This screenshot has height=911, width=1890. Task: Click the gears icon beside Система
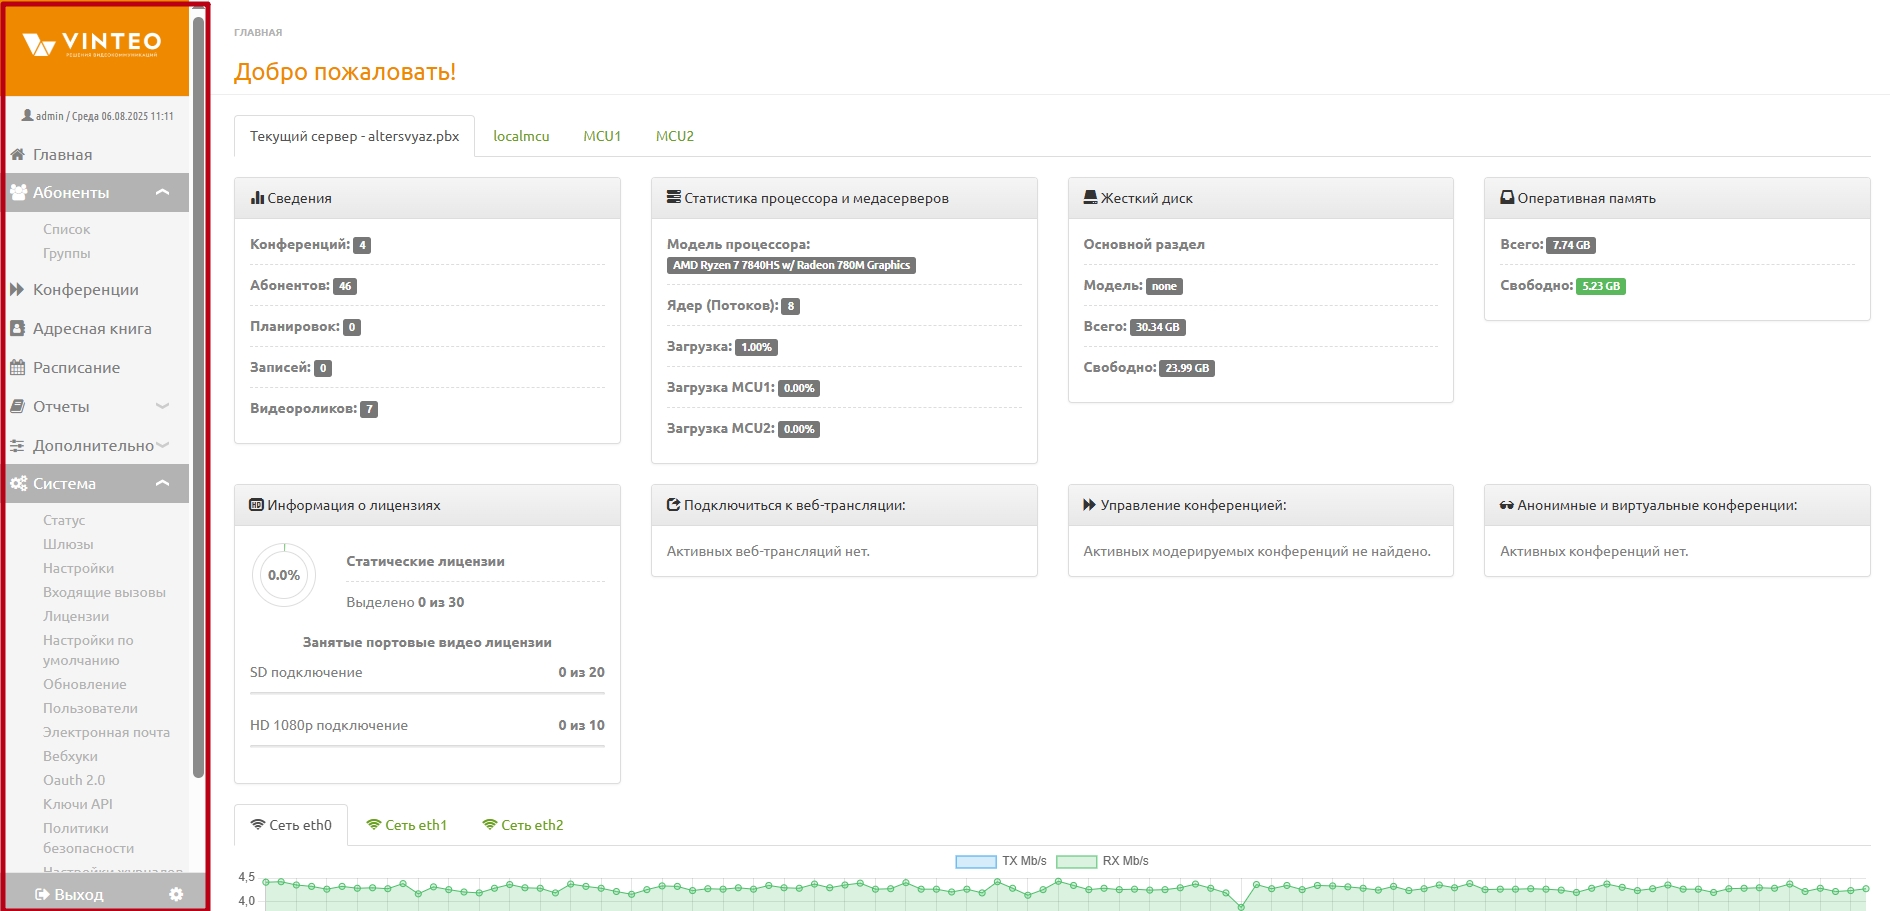(x=18, y=484)
